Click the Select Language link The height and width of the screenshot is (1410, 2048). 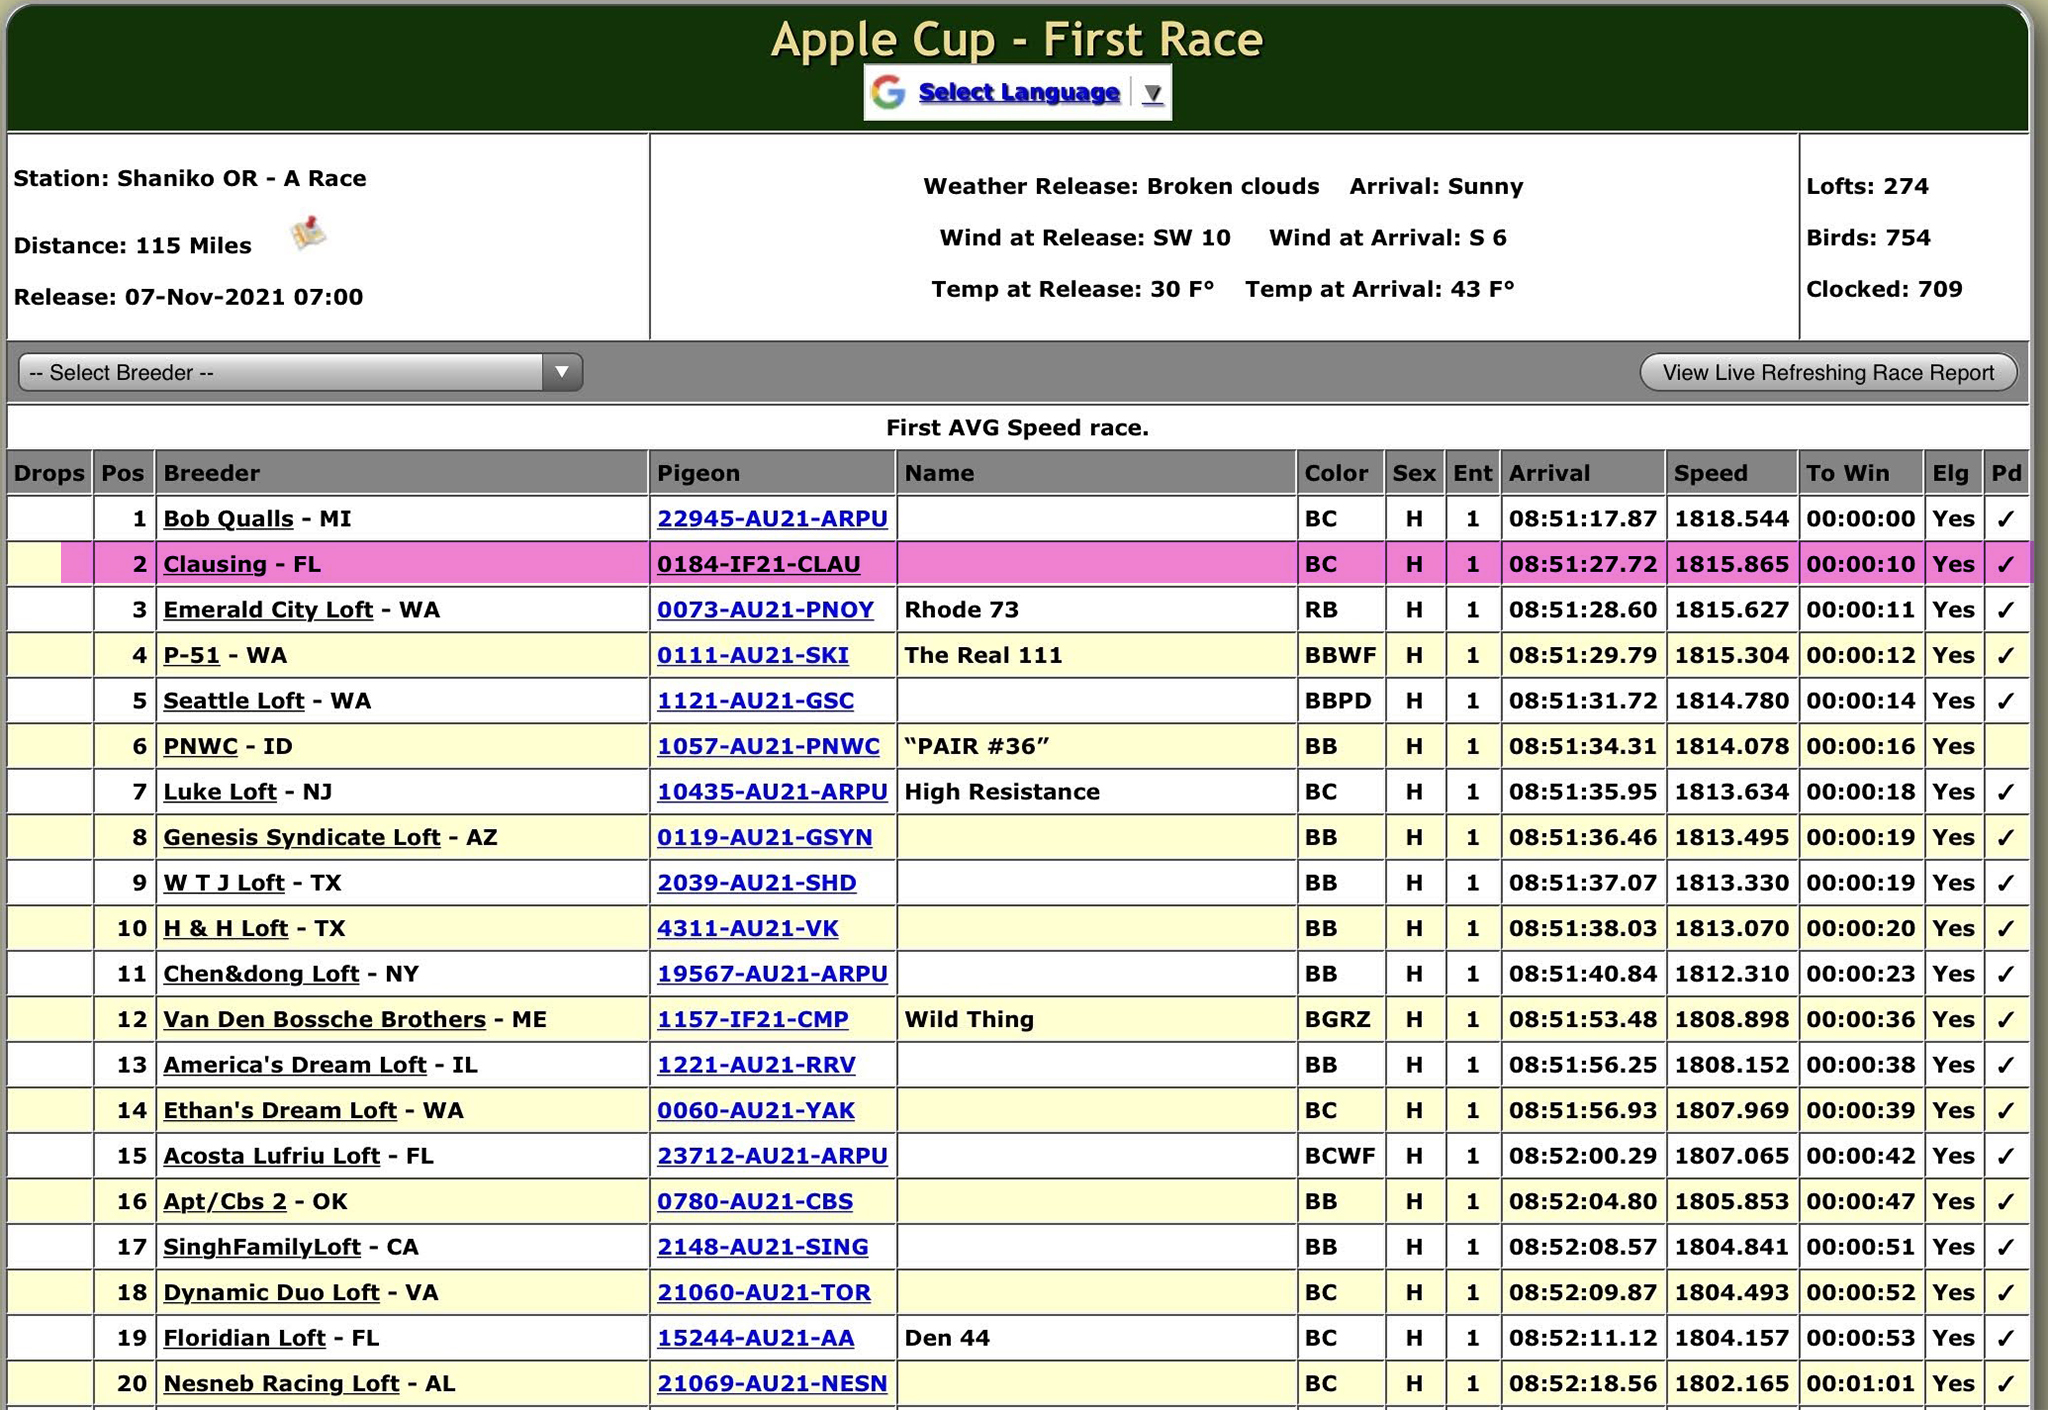pyautogui.click(x=1018, y=92)
